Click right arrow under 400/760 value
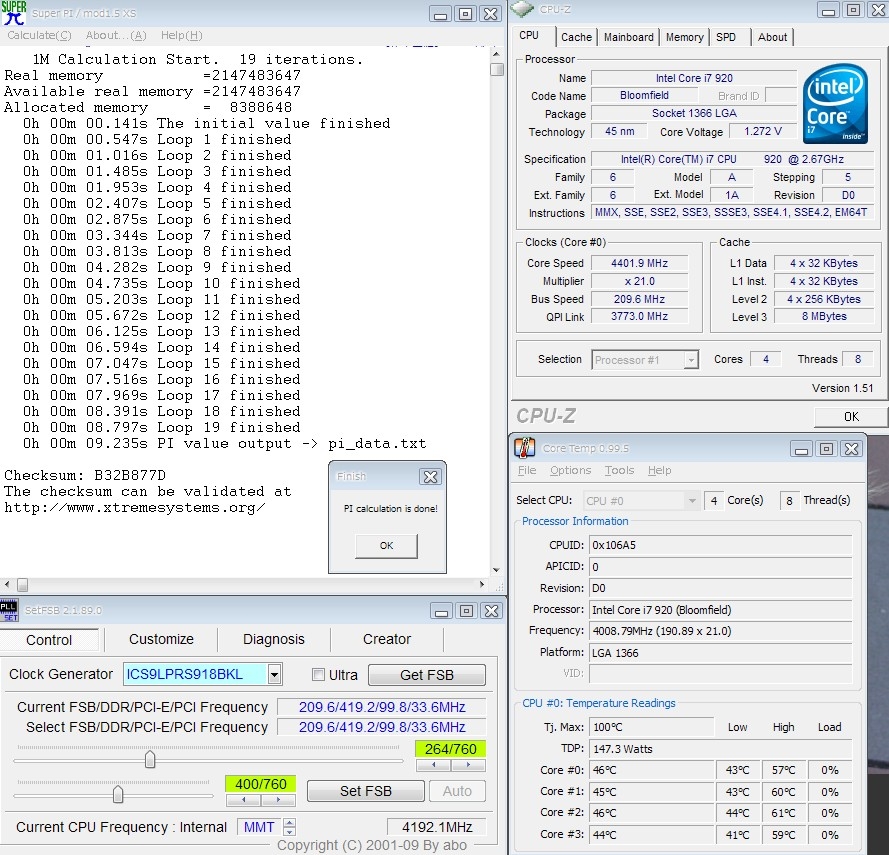 coord(278,800)
